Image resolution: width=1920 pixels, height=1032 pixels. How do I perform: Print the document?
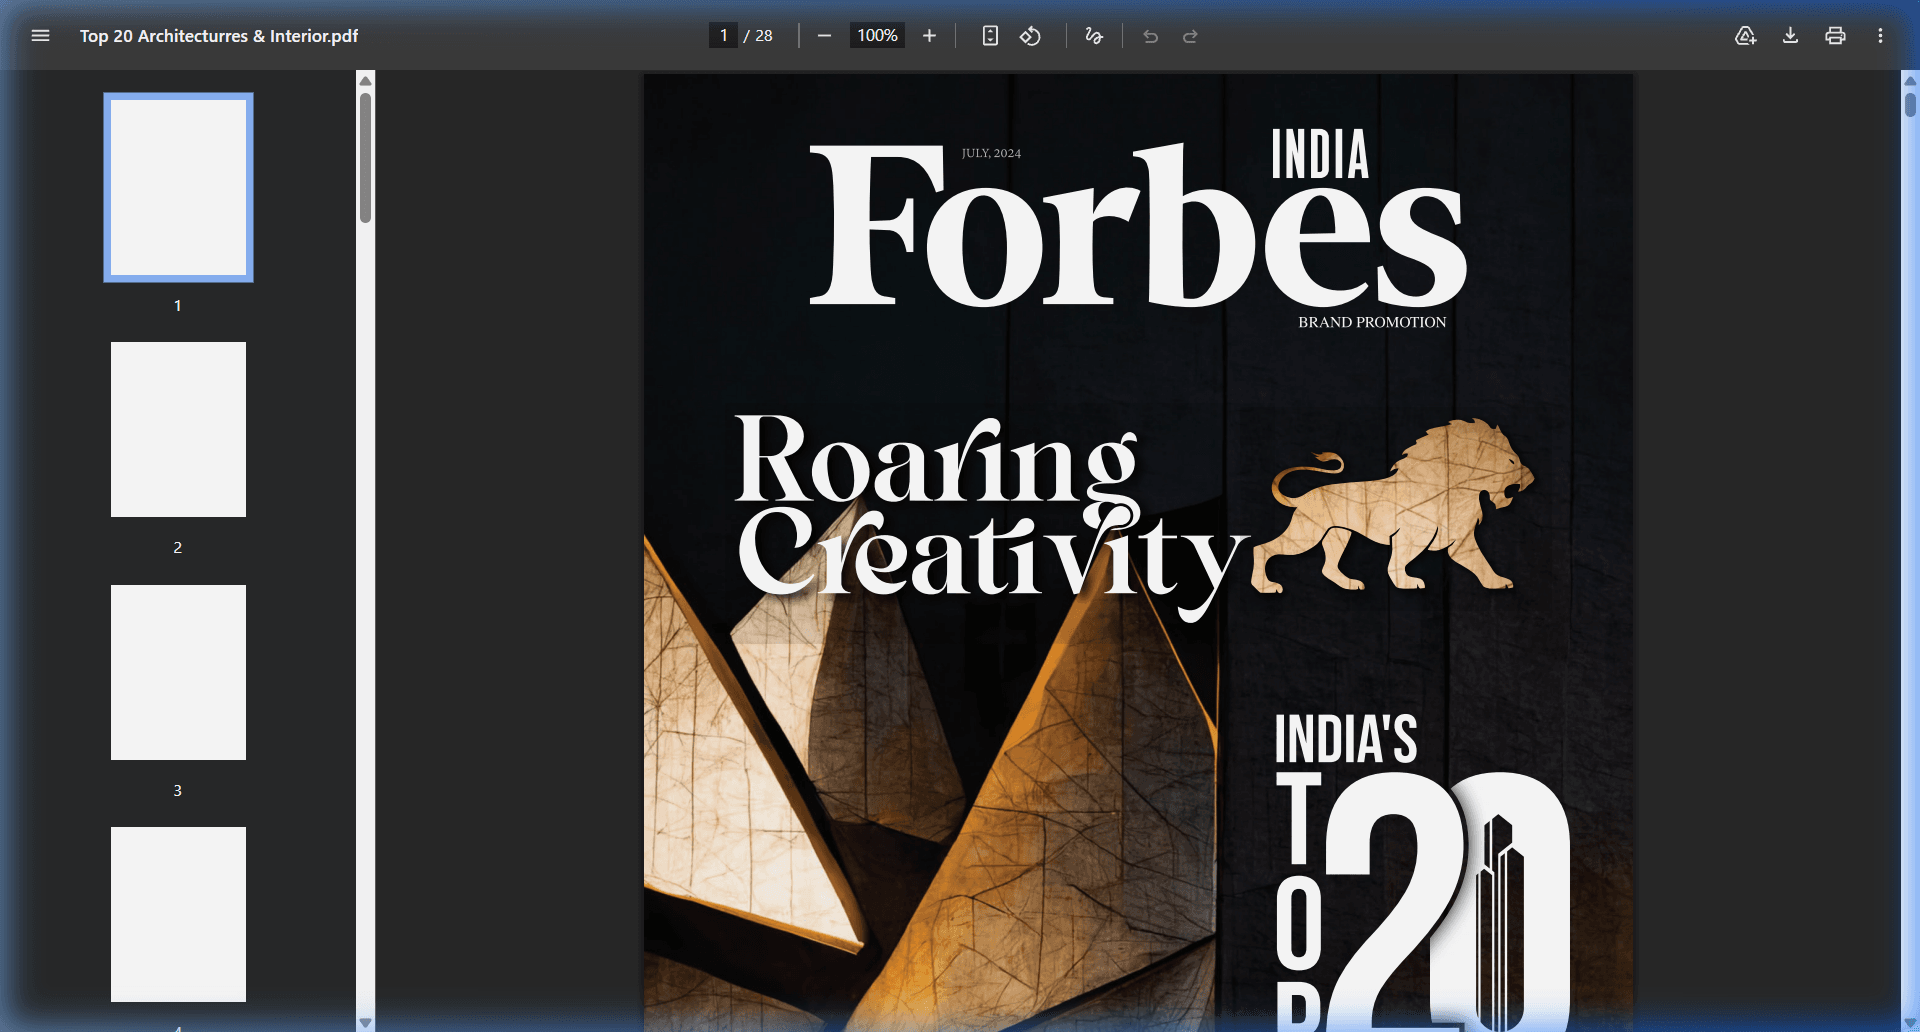click(1835, 36)
